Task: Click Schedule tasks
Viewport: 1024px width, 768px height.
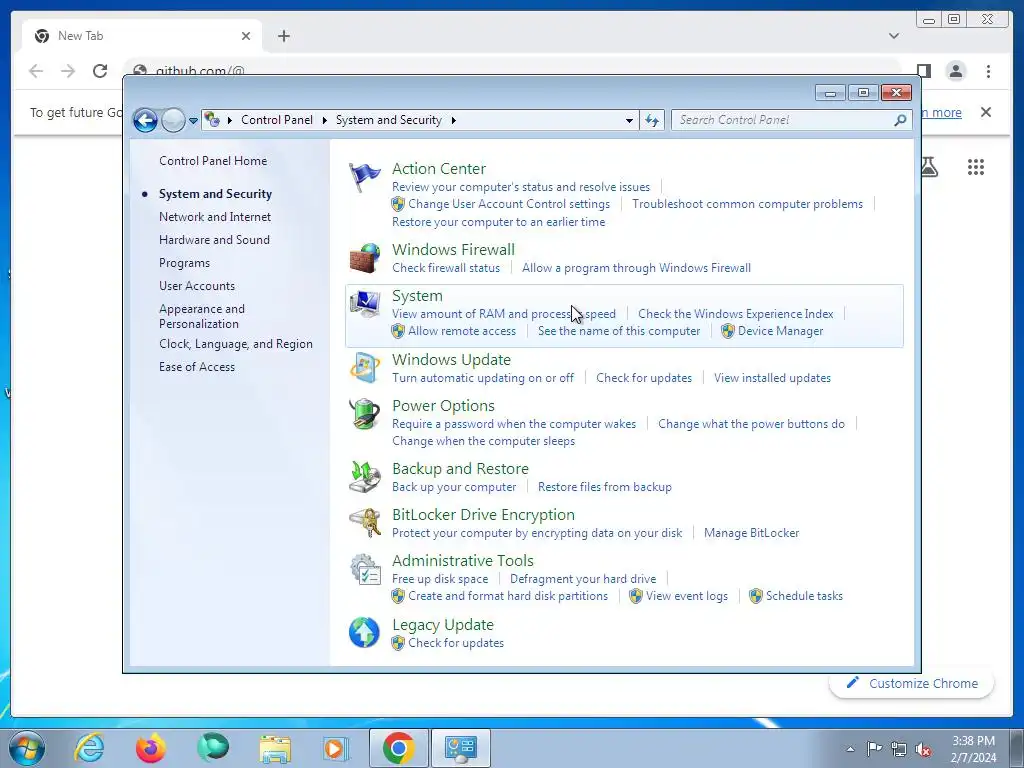Action: (804, 596)
